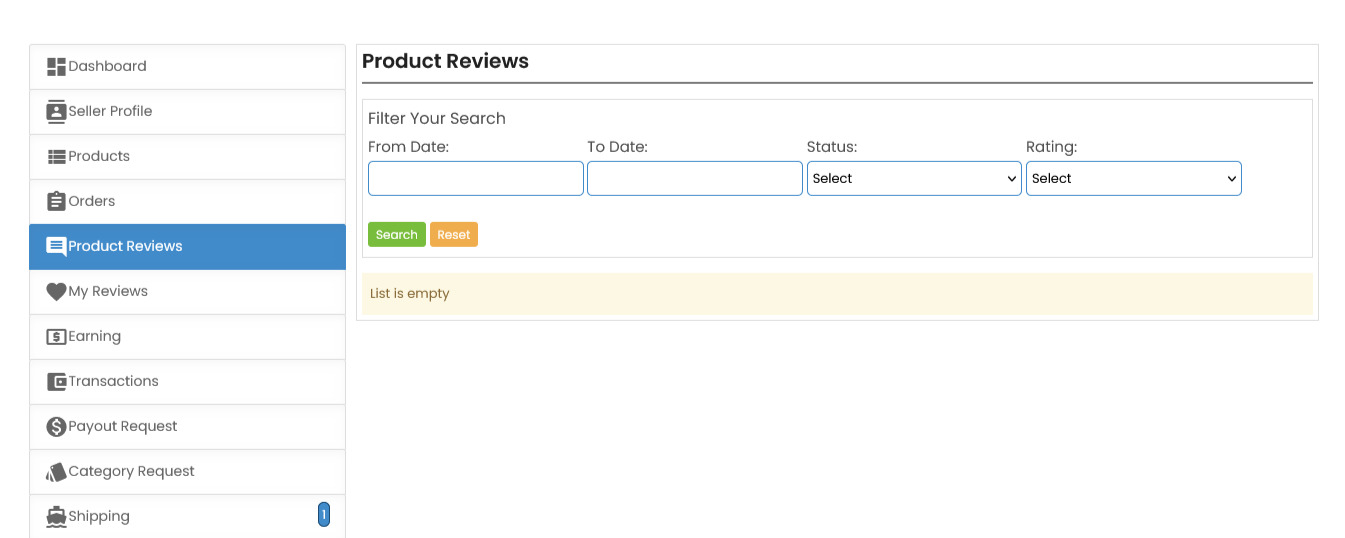
Task: Click the Category Request tags icon
Action: click(56, 472)
